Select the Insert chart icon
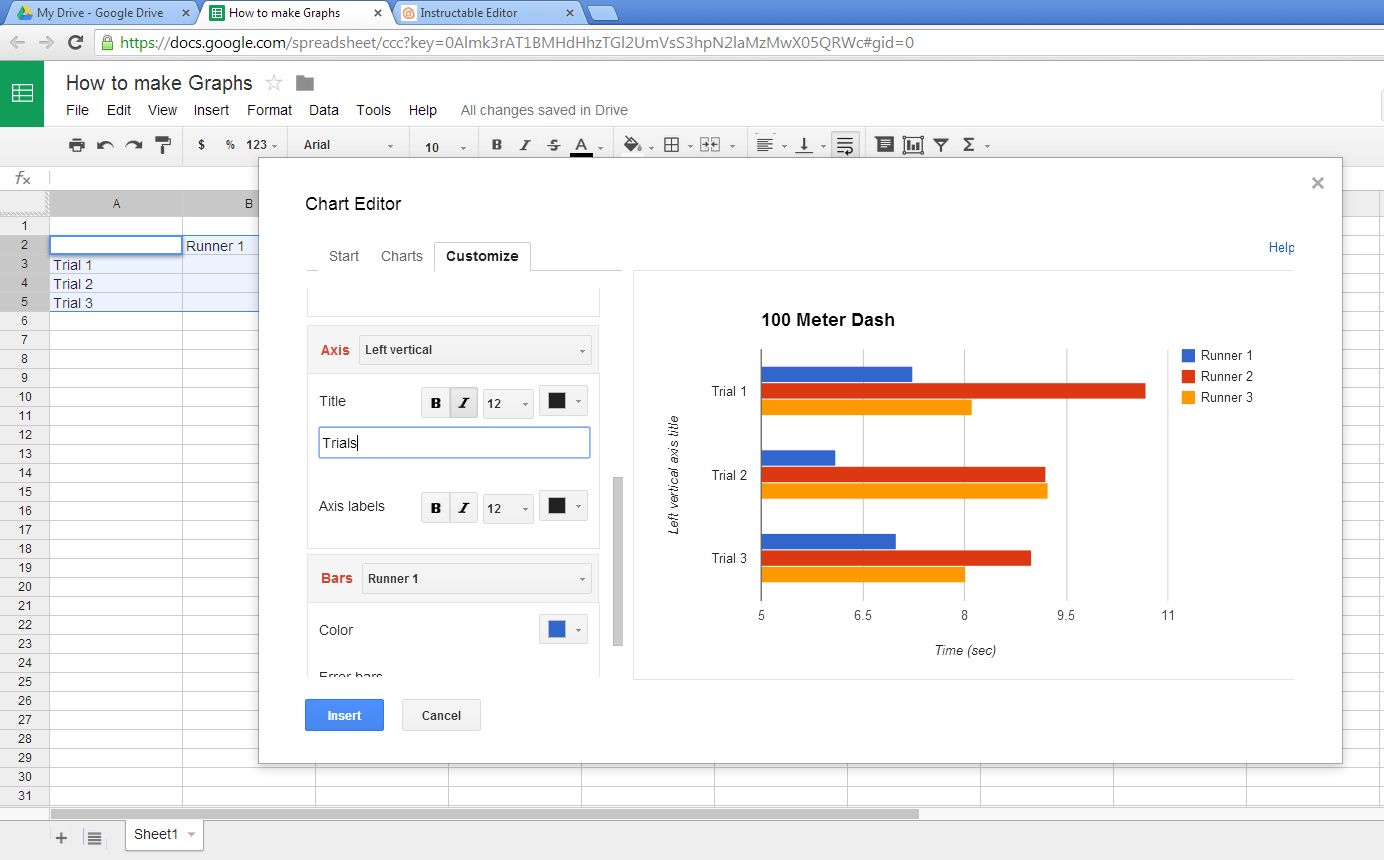 911,144
